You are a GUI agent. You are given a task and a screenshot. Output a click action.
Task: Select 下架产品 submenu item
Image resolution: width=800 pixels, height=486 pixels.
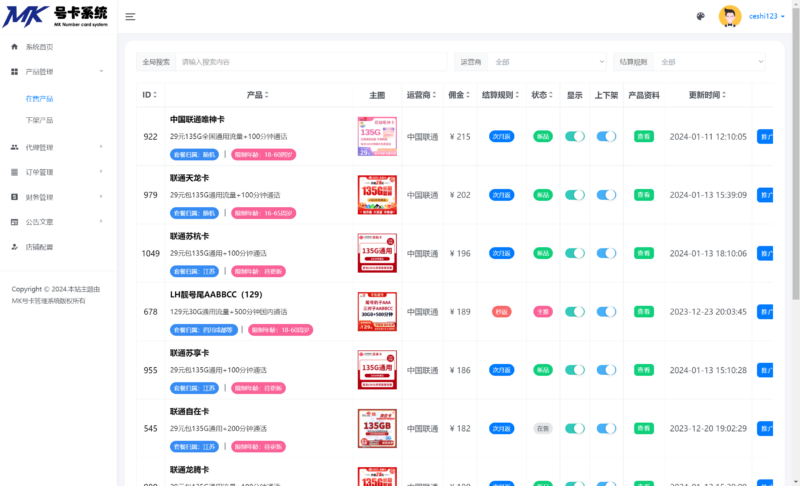(39, 120)
